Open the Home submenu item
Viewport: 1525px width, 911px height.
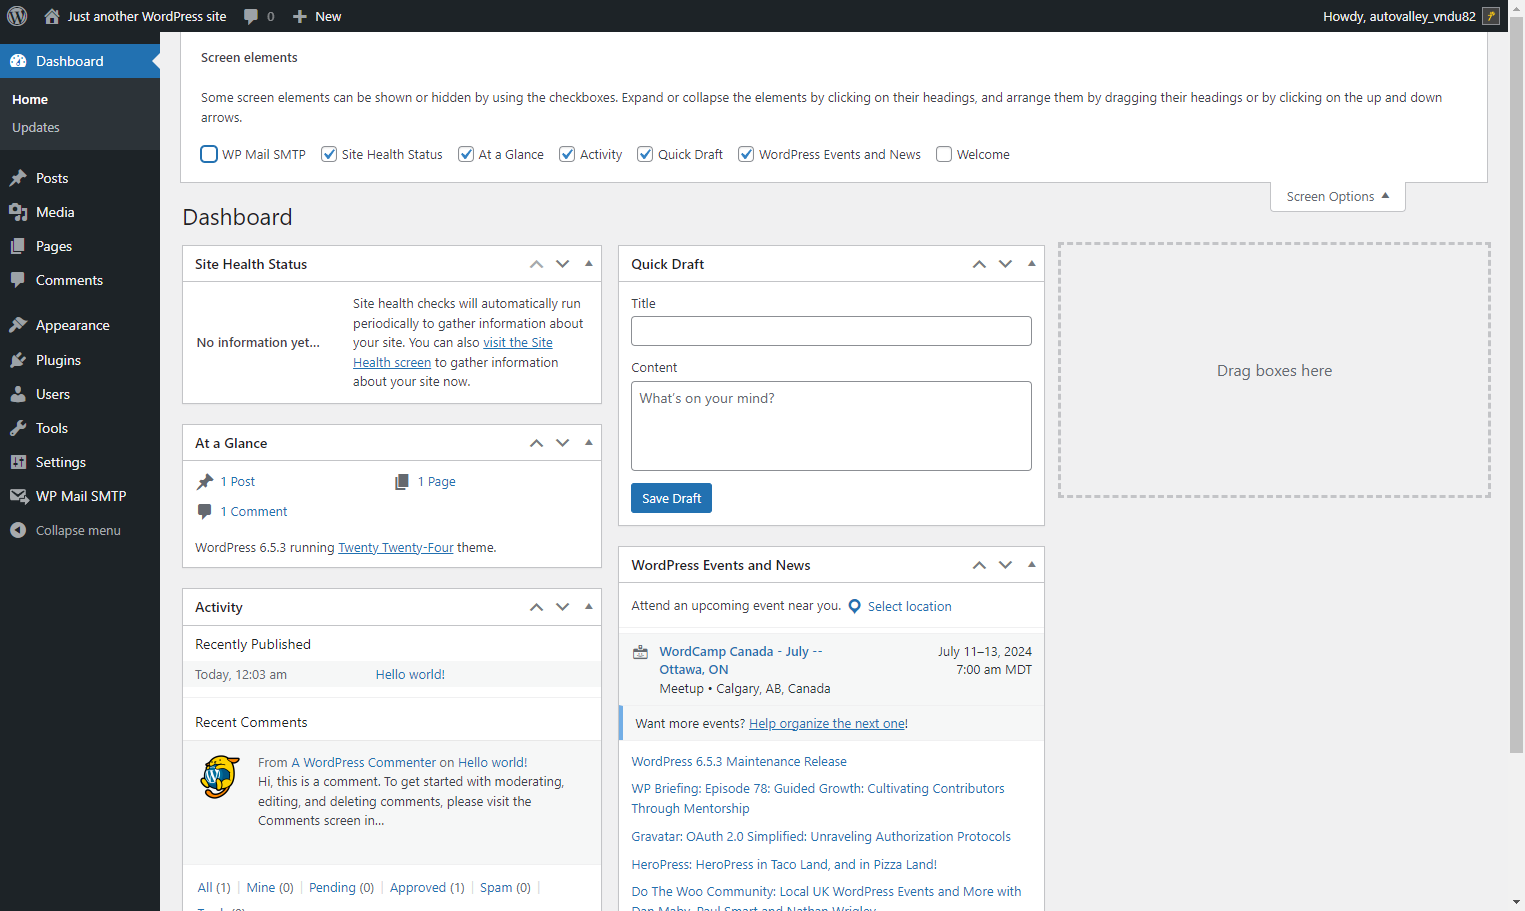click(x=30, y=100)
